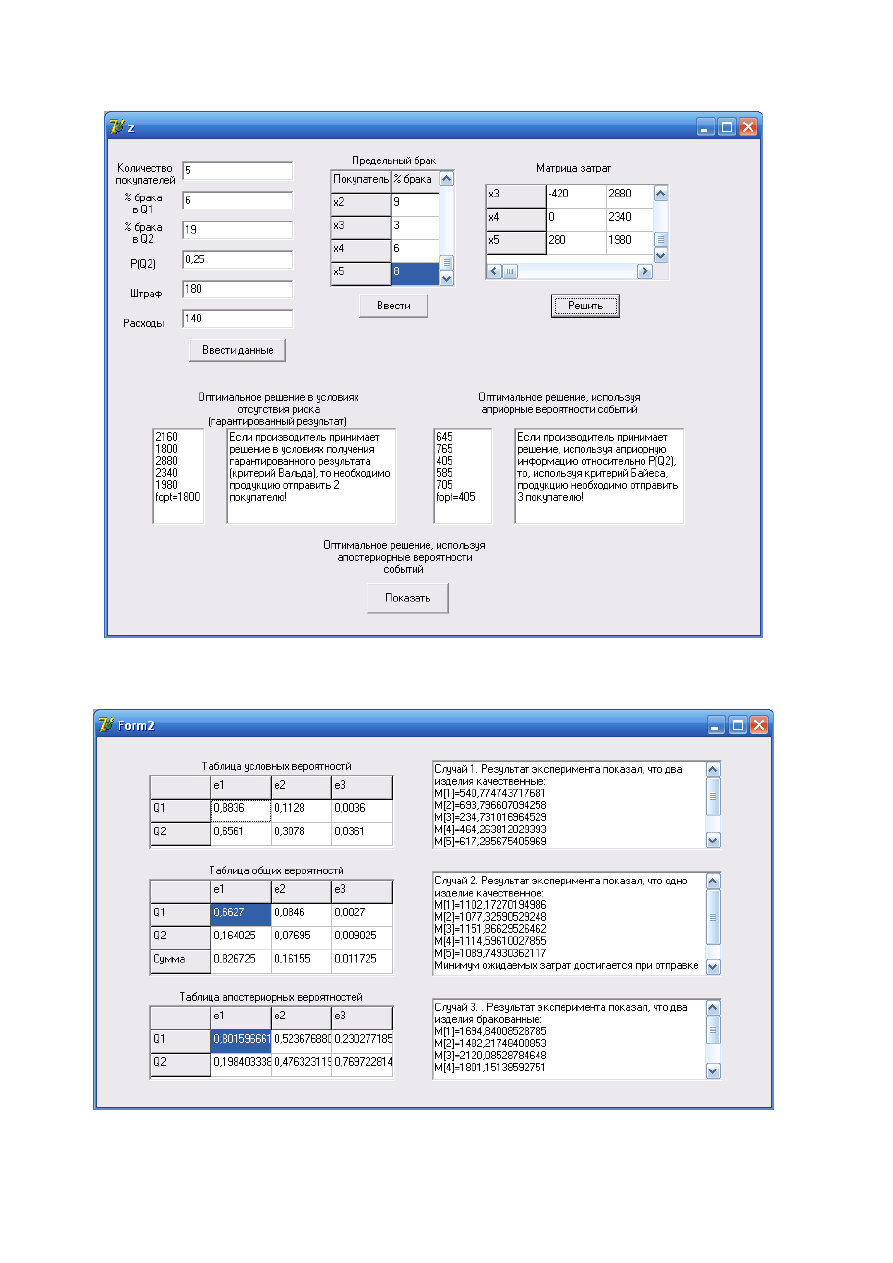
Task: Click scroll-up arrow of Случай 2 box
Action: point(713,882)
